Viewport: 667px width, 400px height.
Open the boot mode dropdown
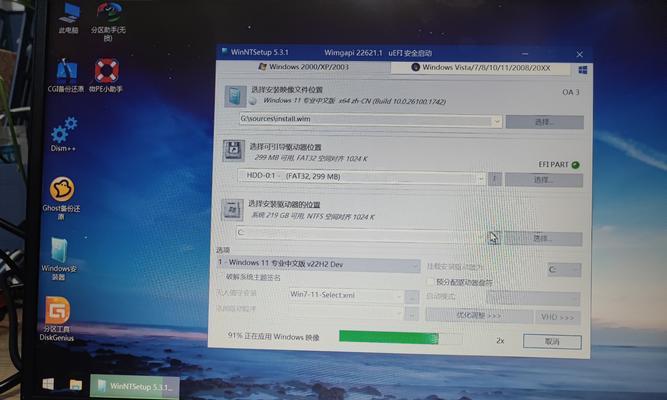pyautogui.click(x=533, y=299)
